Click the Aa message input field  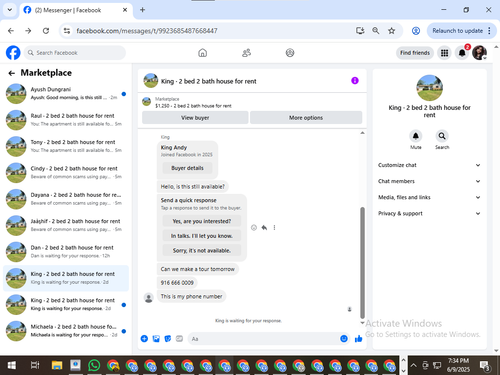(x=263, y=339)
